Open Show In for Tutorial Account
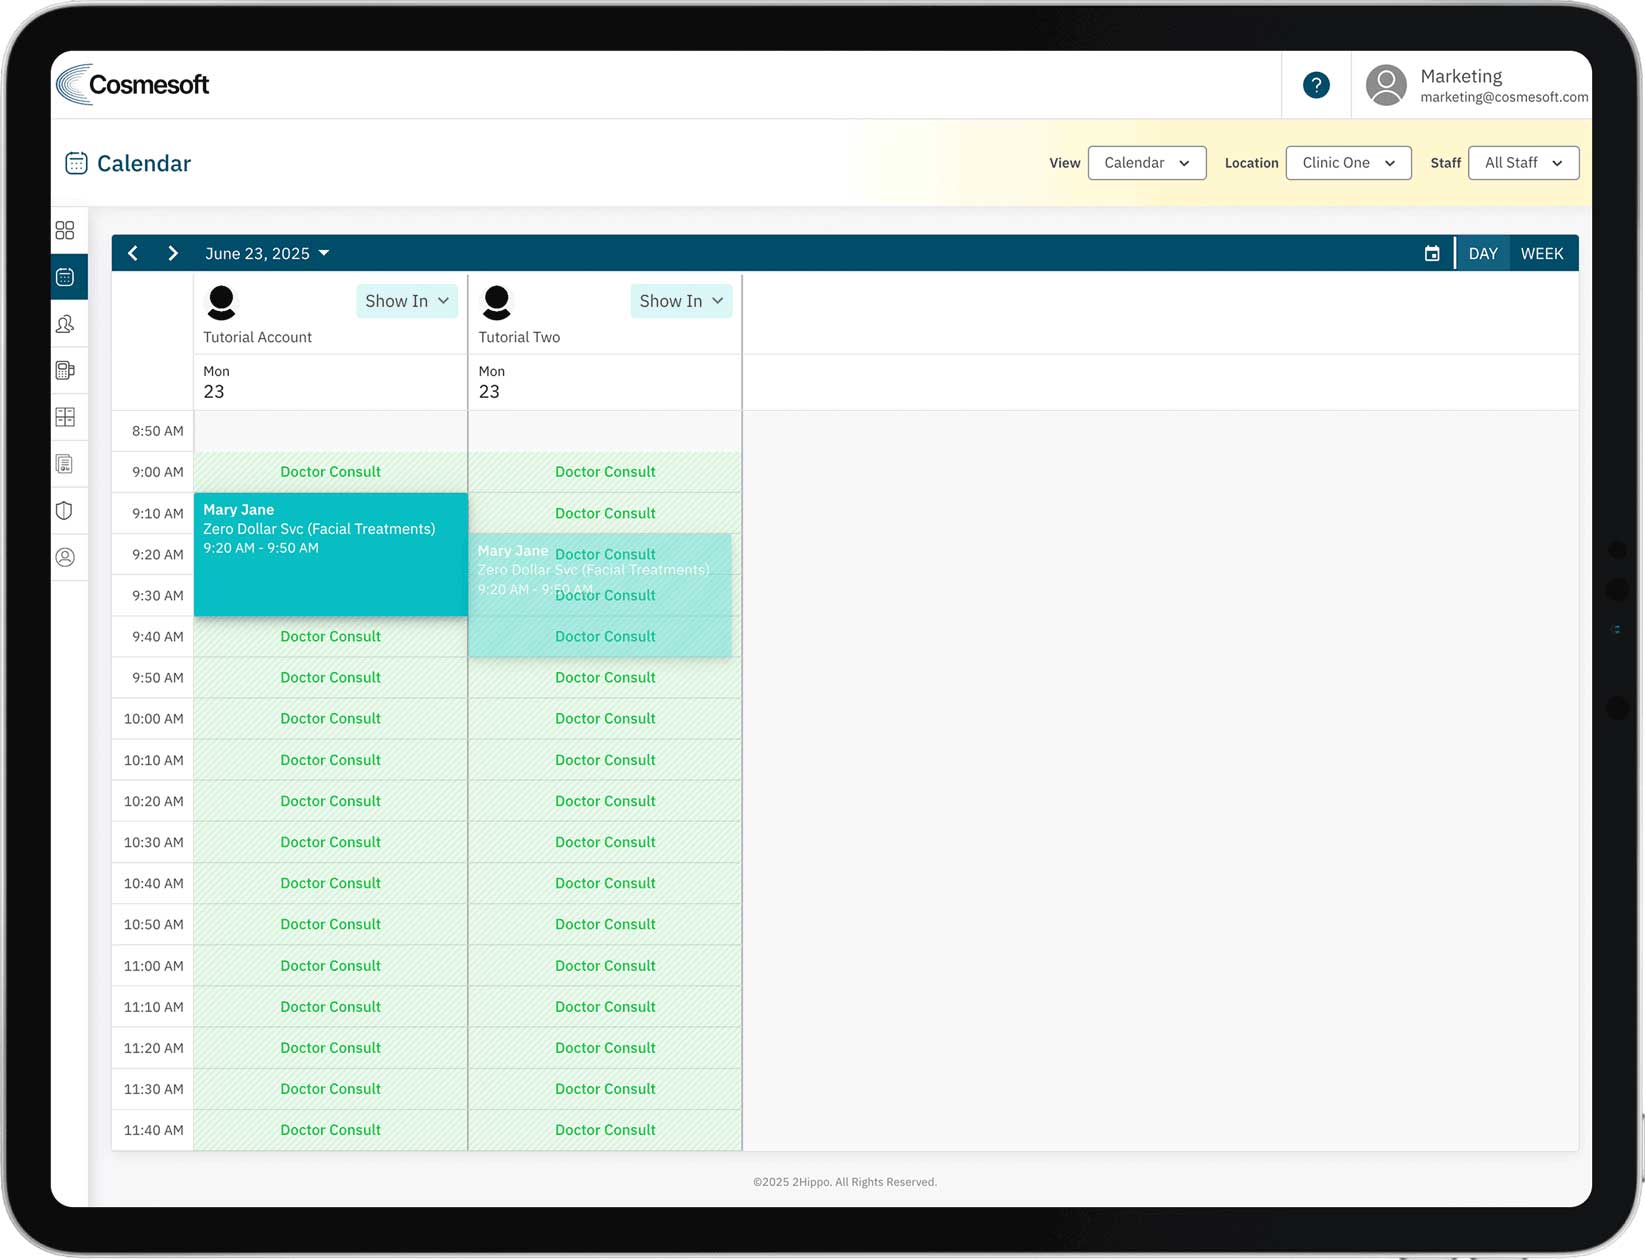Screen dimensions: 1645x1260 [406, 301]
